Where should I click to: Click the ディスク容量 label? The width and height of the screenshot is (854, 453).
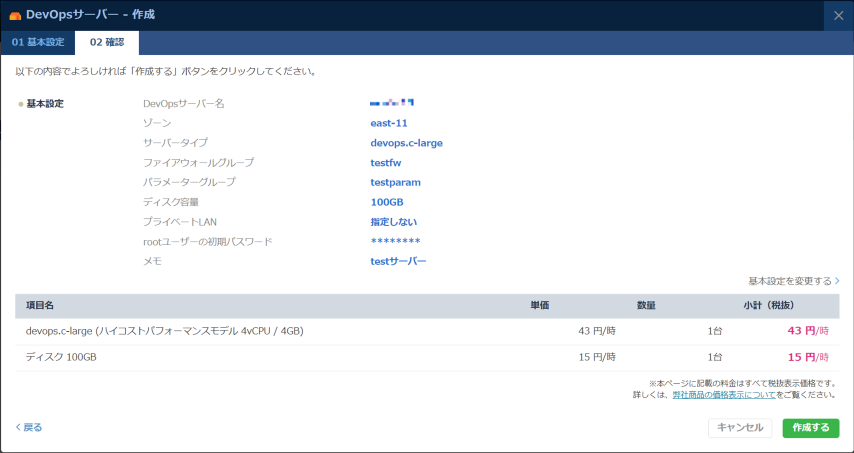point(171,203)
